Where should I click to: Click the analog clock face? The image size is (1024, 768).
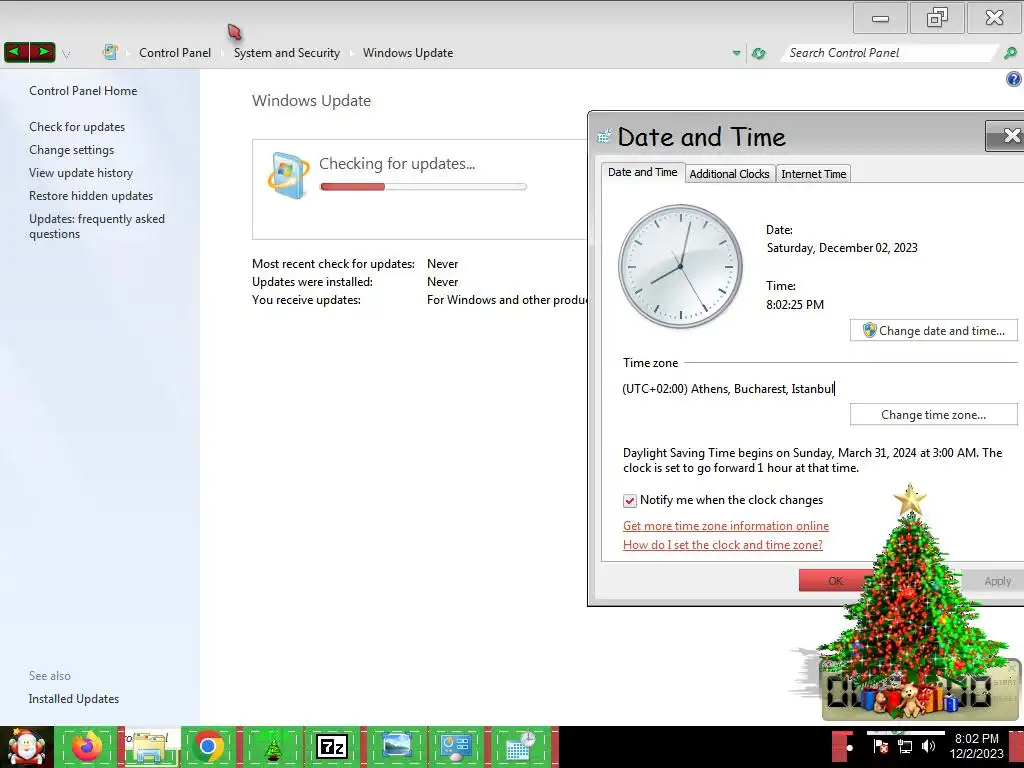(x=680, y=266)
